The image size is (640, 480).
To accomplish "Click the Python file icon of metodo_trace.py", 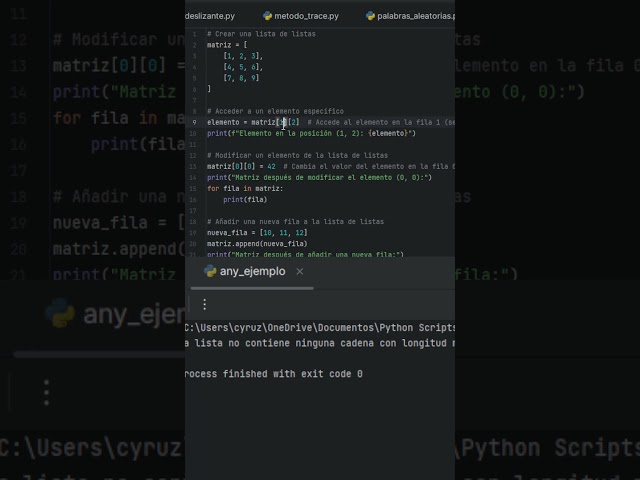I will click(267, 16).
